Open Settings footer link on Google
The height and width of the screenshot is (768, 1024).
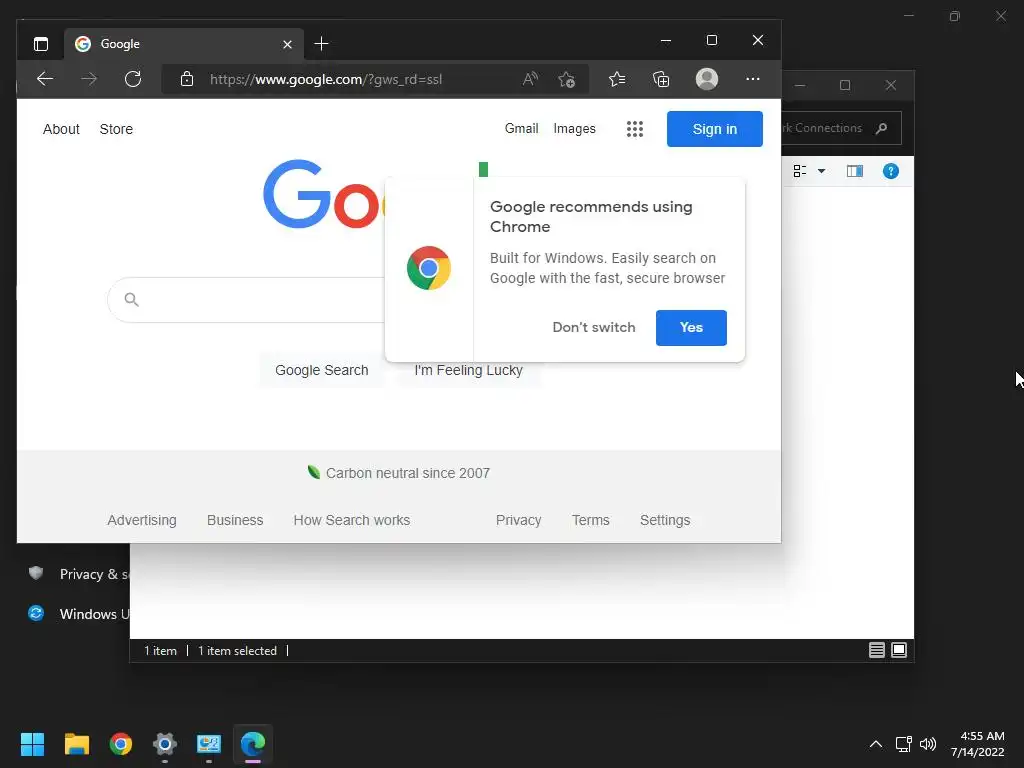(x=665, y=520)
